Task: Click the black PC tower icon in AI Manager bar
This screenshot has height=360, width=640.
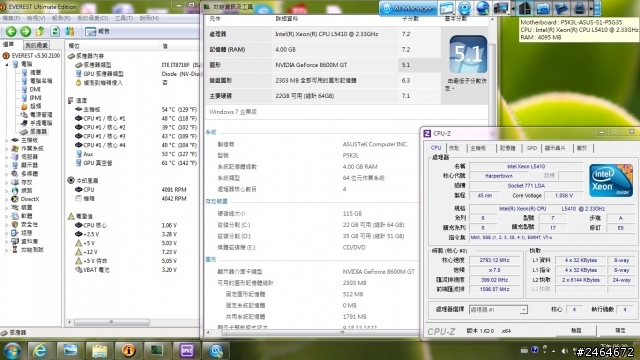Action: 525,8
